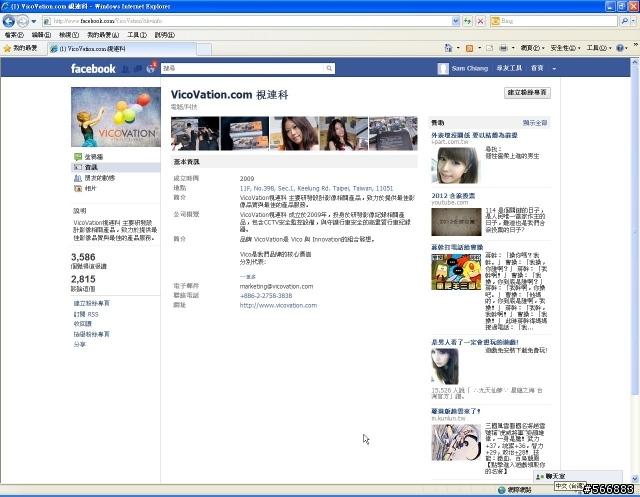Open the Keelung Rd. Taipei address link
Viewport: 640px width, 497px height.
coord(316,189)
